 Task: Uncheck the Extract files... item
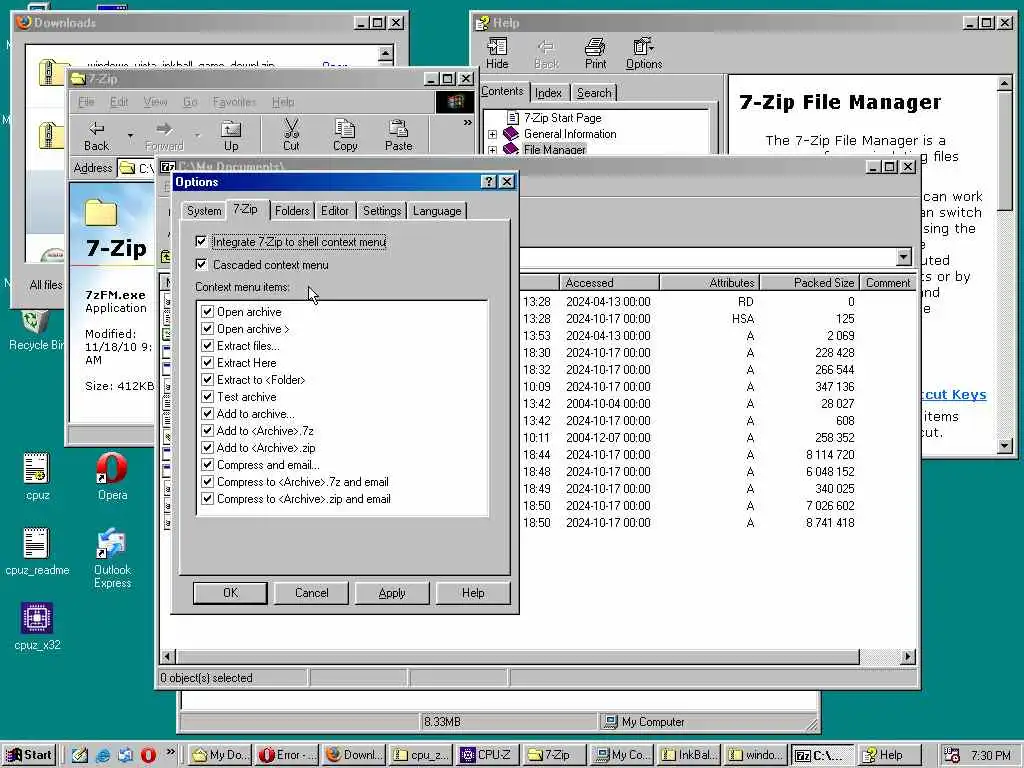(x=208, y=345)
